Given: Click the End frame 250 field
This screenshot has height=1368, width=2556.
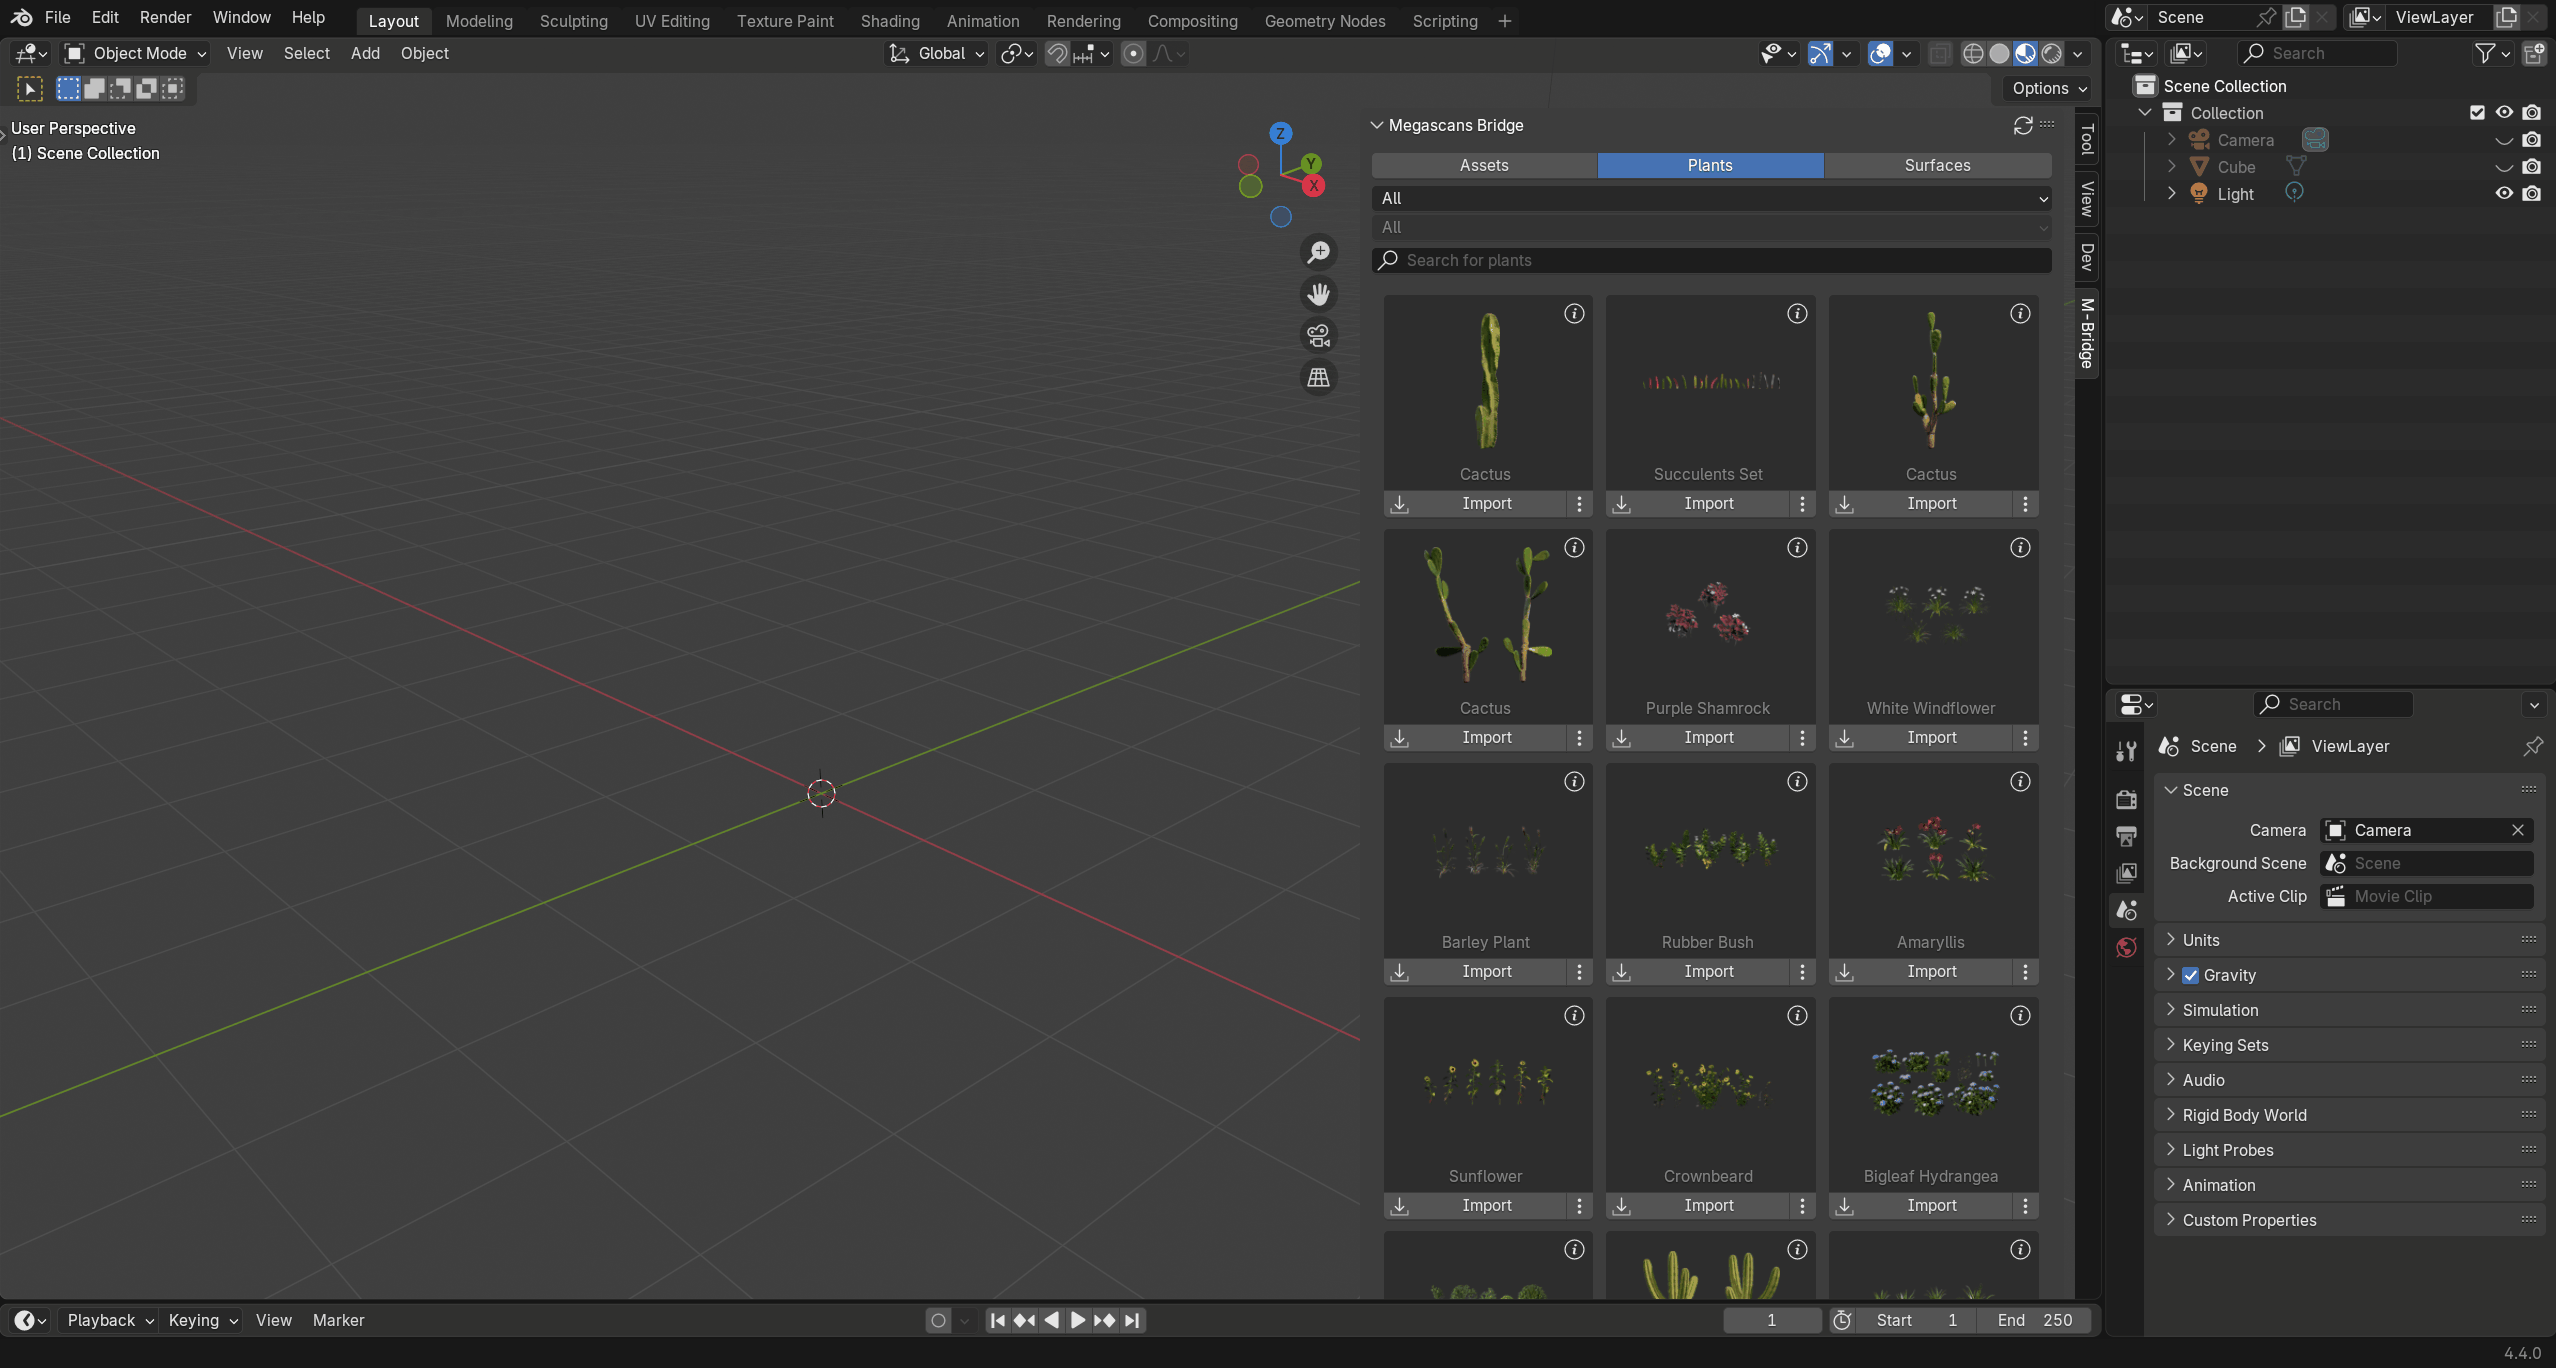Looking at the screenshot, I should pyautogui.click(x=2036, y=1320).
